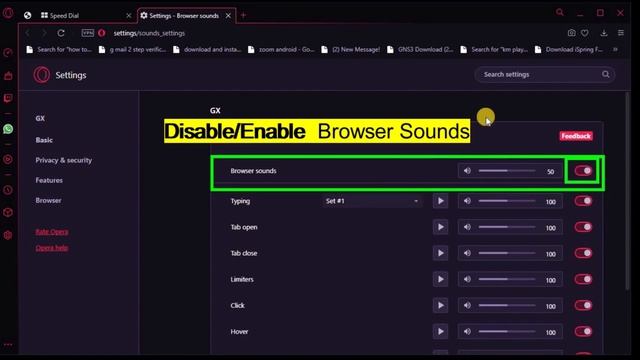Screen dimensions: 640x360
Task: Play the Tab close sound preview
Action: tap(440, 253)
